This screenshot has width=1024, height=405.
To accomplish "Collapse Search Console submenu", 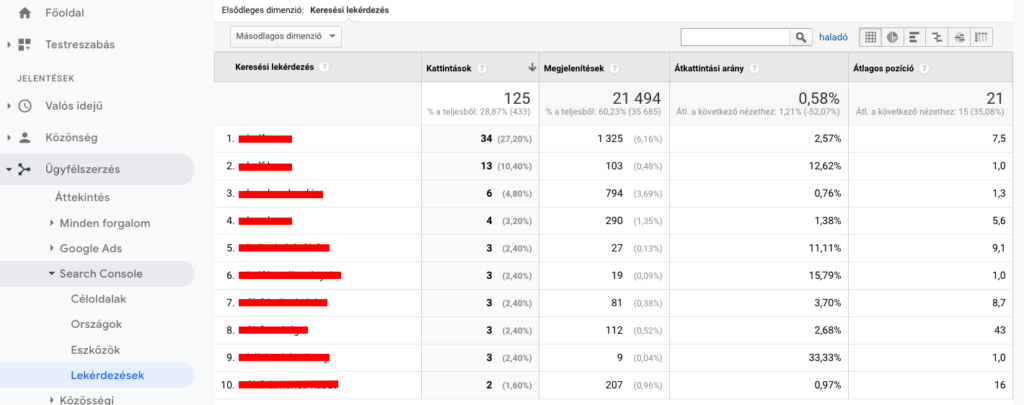I will tap(52, 274).
